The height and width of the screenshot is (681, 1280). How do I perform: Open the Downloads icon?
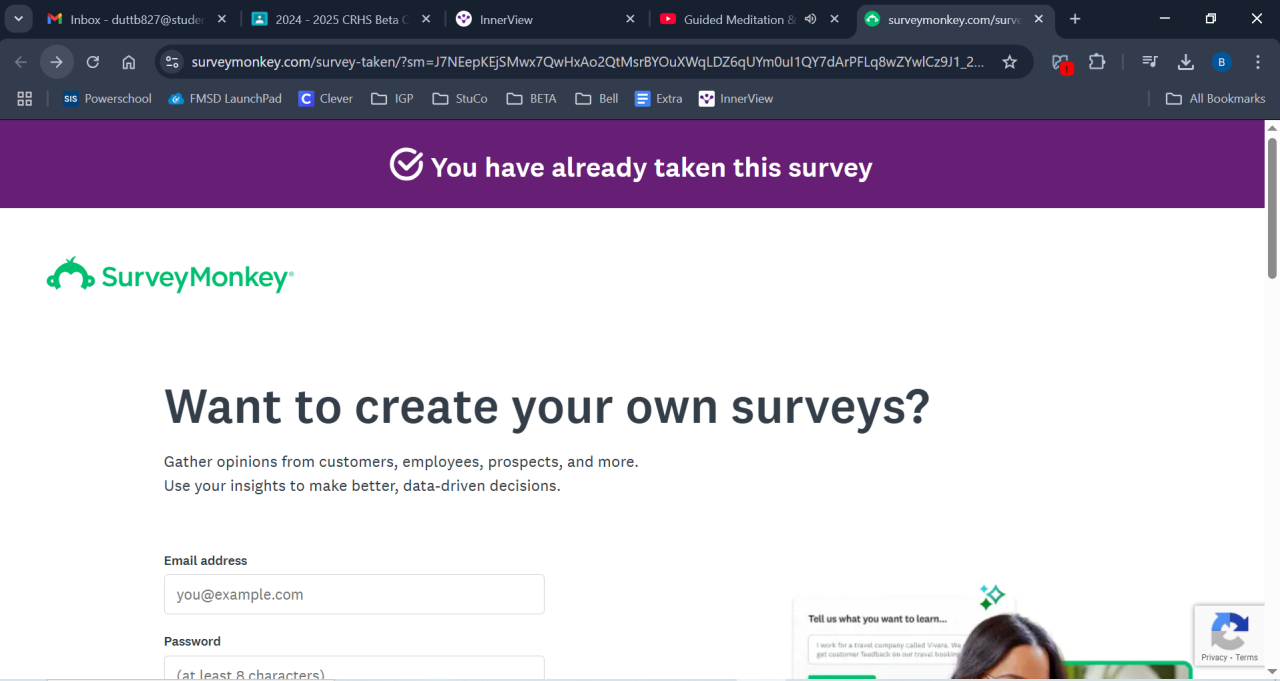point(1186,62)
